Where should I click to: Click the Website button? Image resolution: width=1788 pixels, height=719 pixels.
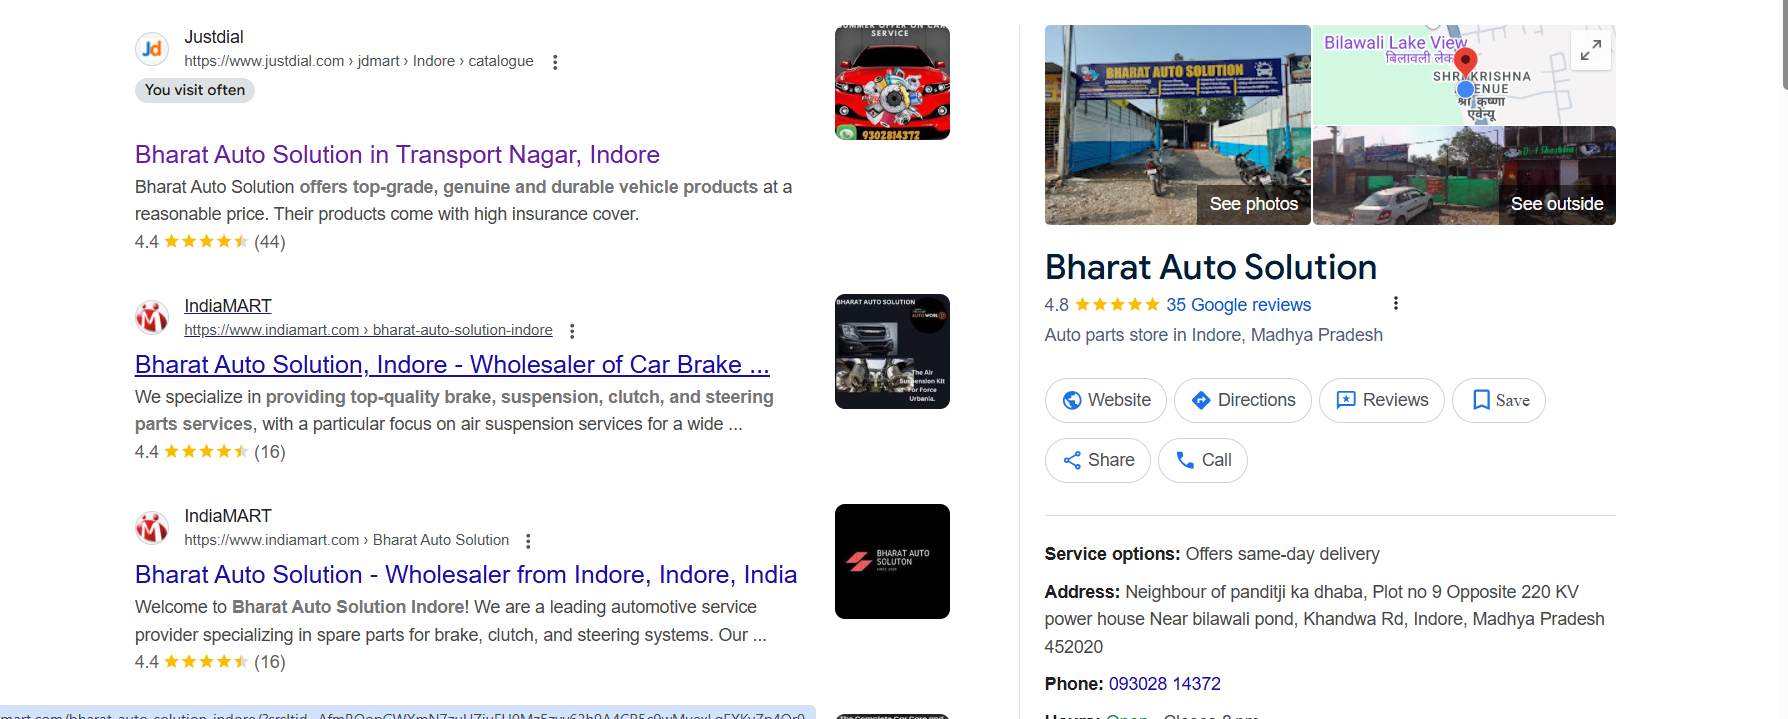pyautogui.click(x=1106, y=400)
